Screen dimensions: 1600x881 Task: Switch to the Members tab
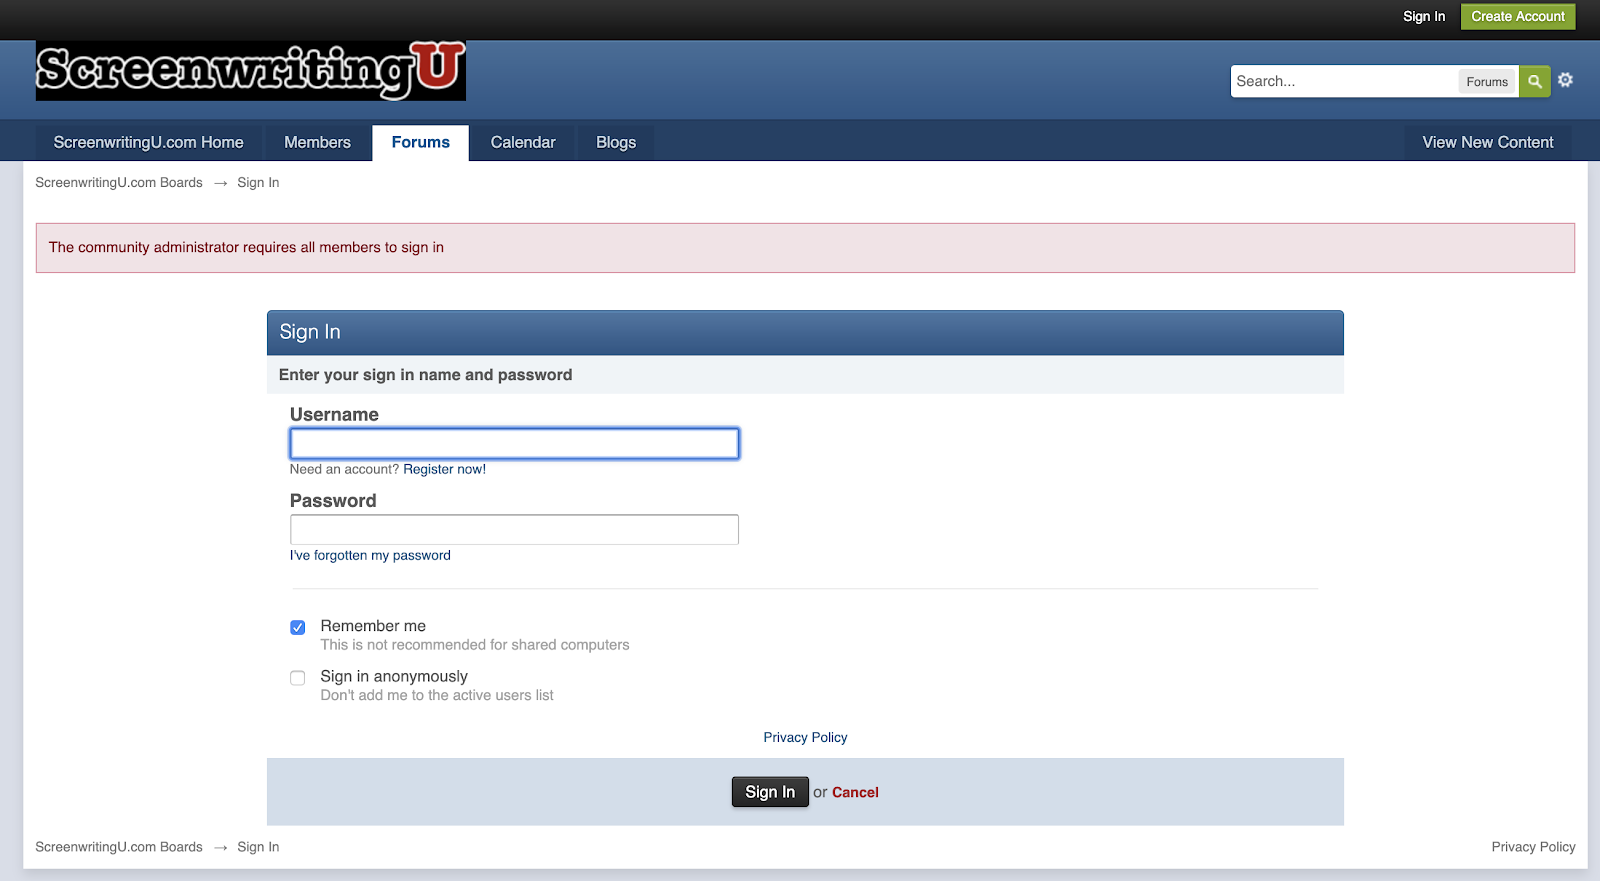coord(317,143)
